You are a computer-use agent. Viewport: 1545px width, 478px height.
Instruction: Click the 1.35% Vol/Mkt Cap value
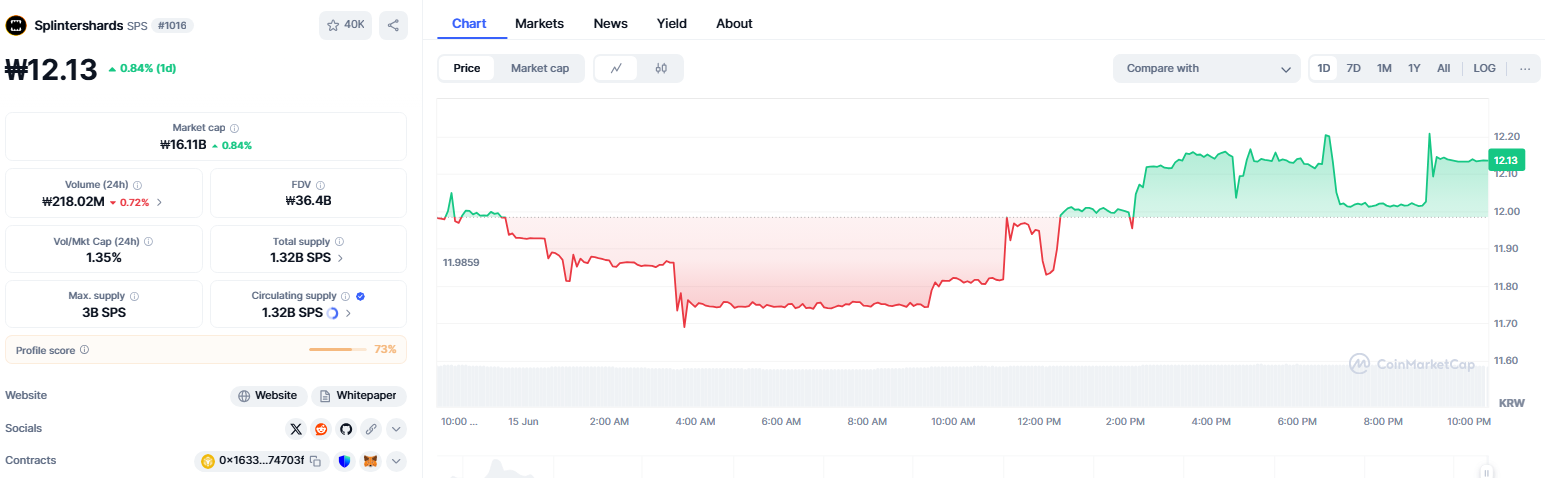click(x=104, y=258)
